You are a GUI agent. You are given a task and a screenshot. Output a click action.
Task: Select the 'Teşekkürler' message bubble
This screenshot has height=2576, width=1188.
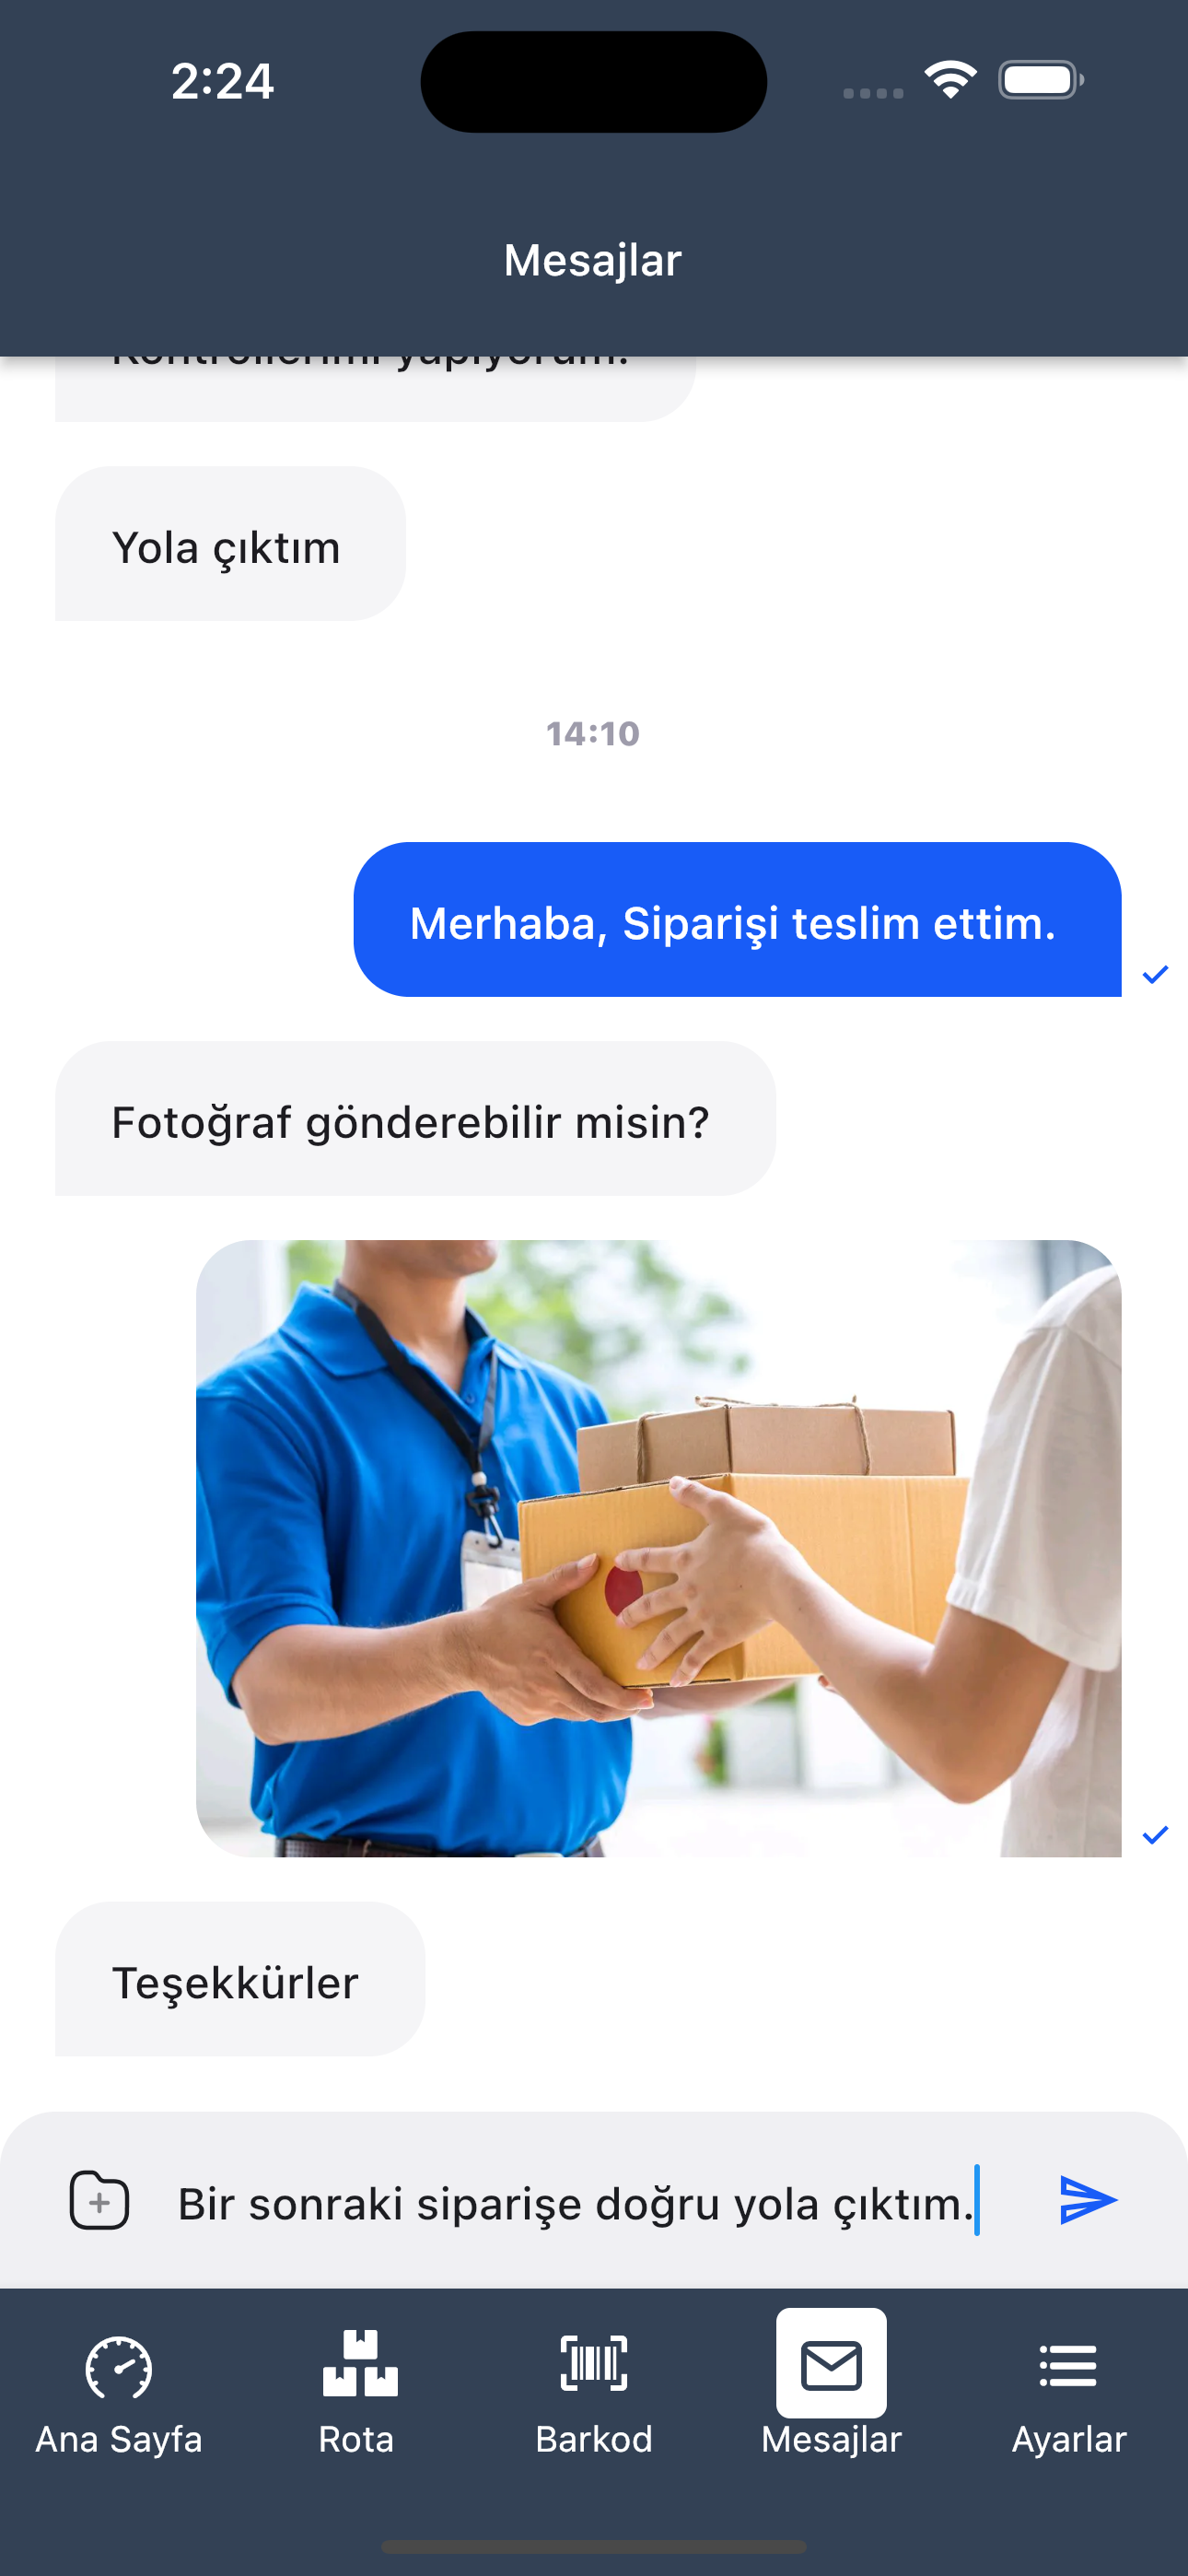(240, 1978)
